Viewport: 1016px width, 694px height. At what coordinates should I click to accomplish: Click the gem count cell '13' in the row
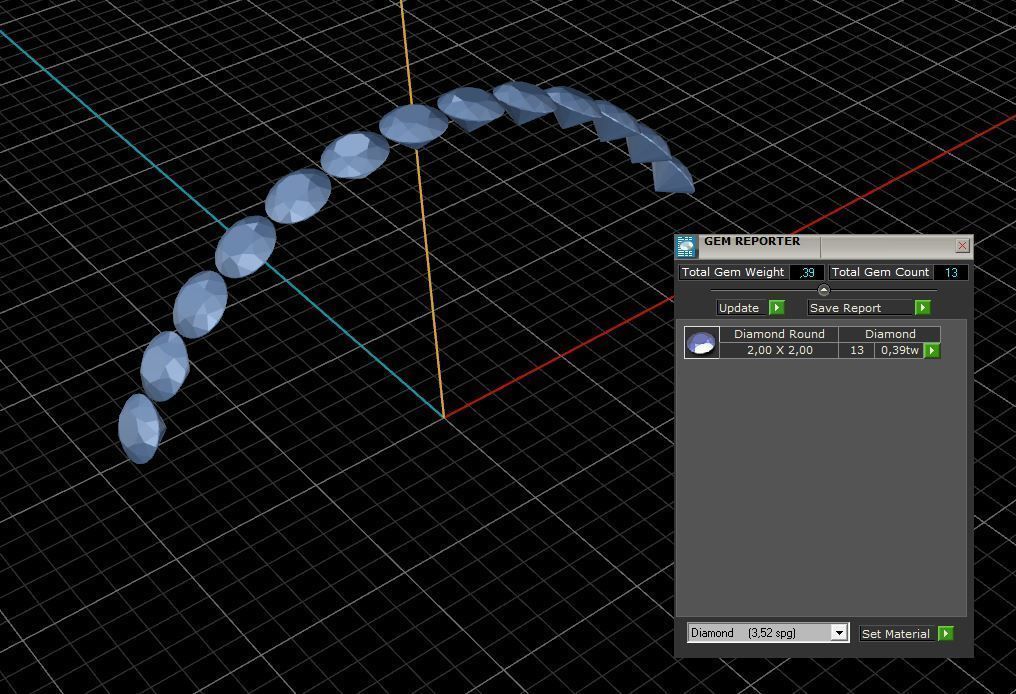(x=857, y=351)
